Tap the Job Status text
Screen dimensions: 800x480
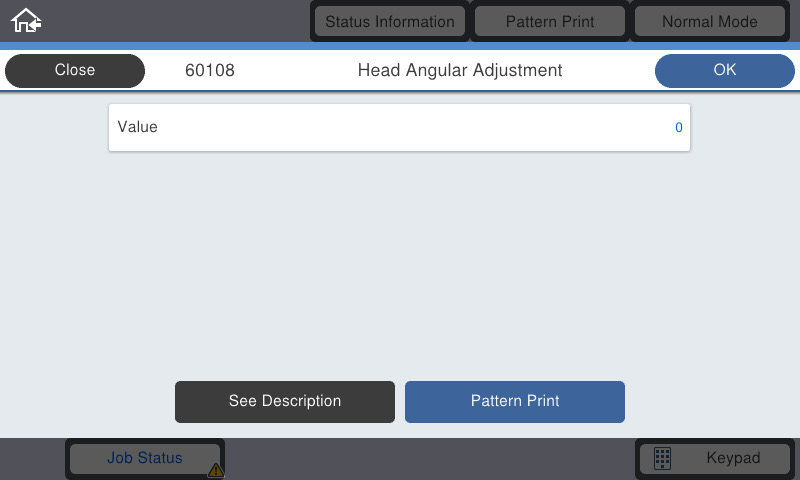coord(145,458)
